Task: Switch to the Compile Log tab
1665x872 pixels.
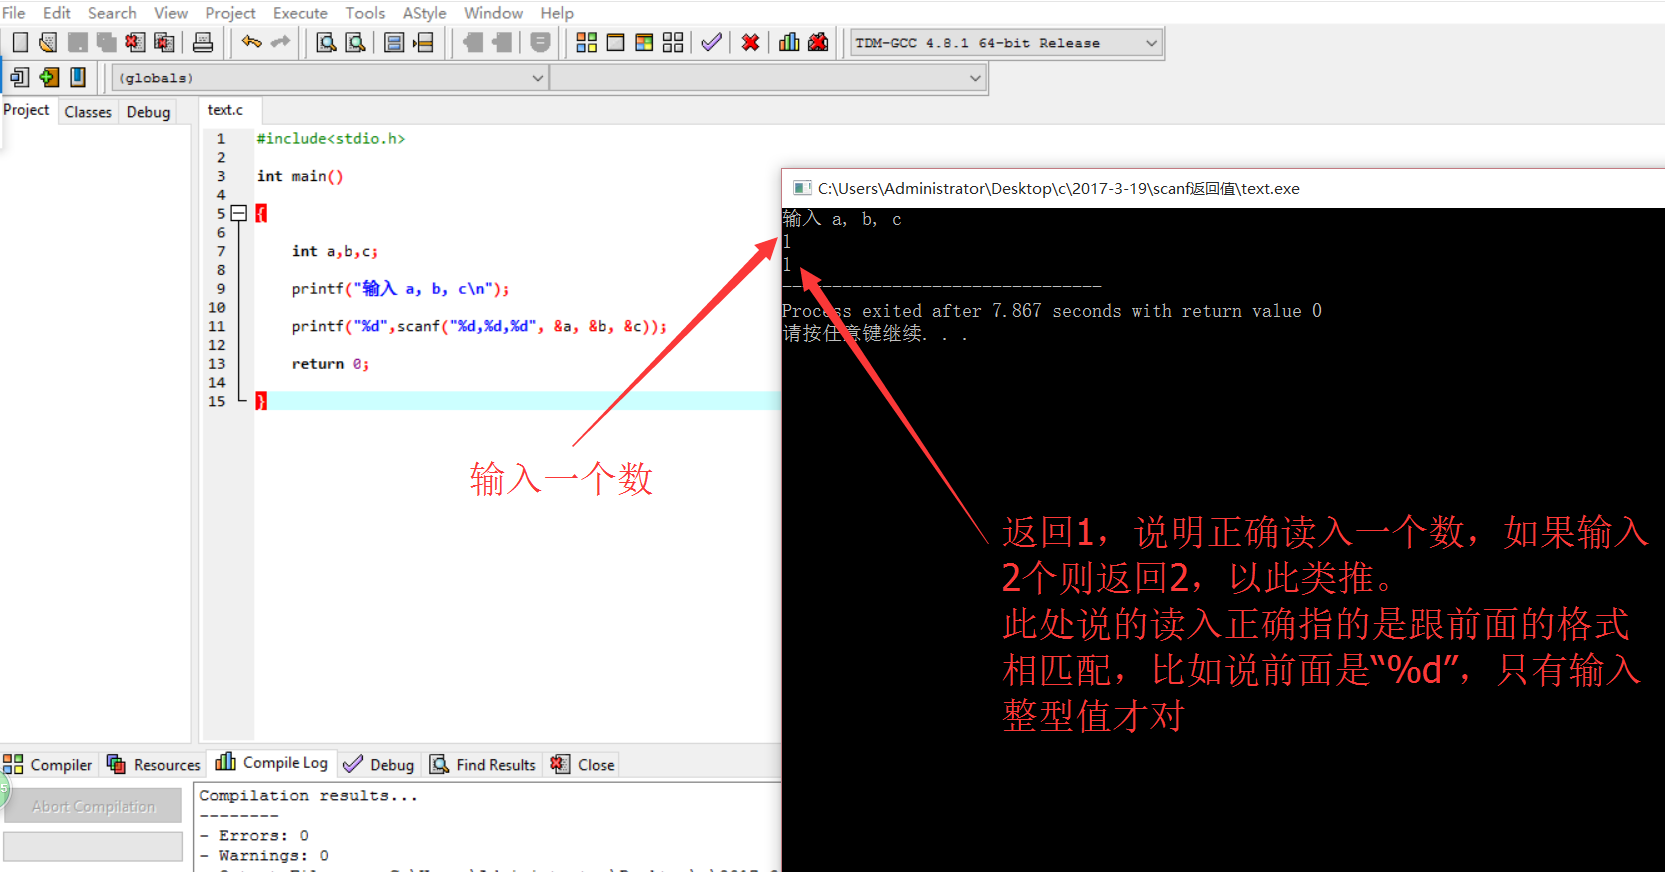Action: tap(272, 763)
